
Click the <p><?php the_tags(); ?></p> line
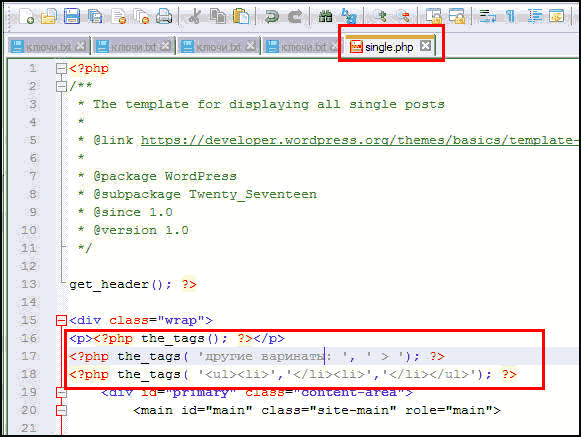coord(177,338)
